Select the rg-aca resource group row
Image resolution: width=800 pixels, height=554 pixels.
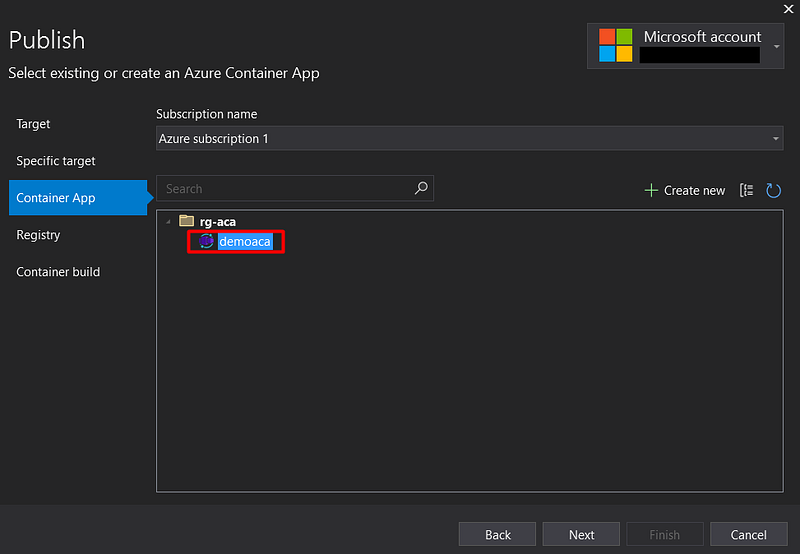[218, 221]
